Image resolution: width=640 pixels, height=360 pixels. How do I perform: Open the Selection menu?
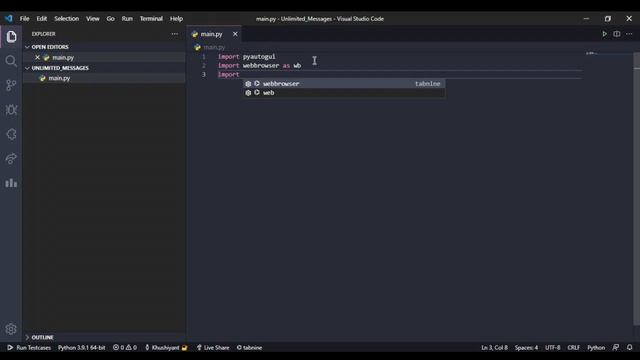67,18
